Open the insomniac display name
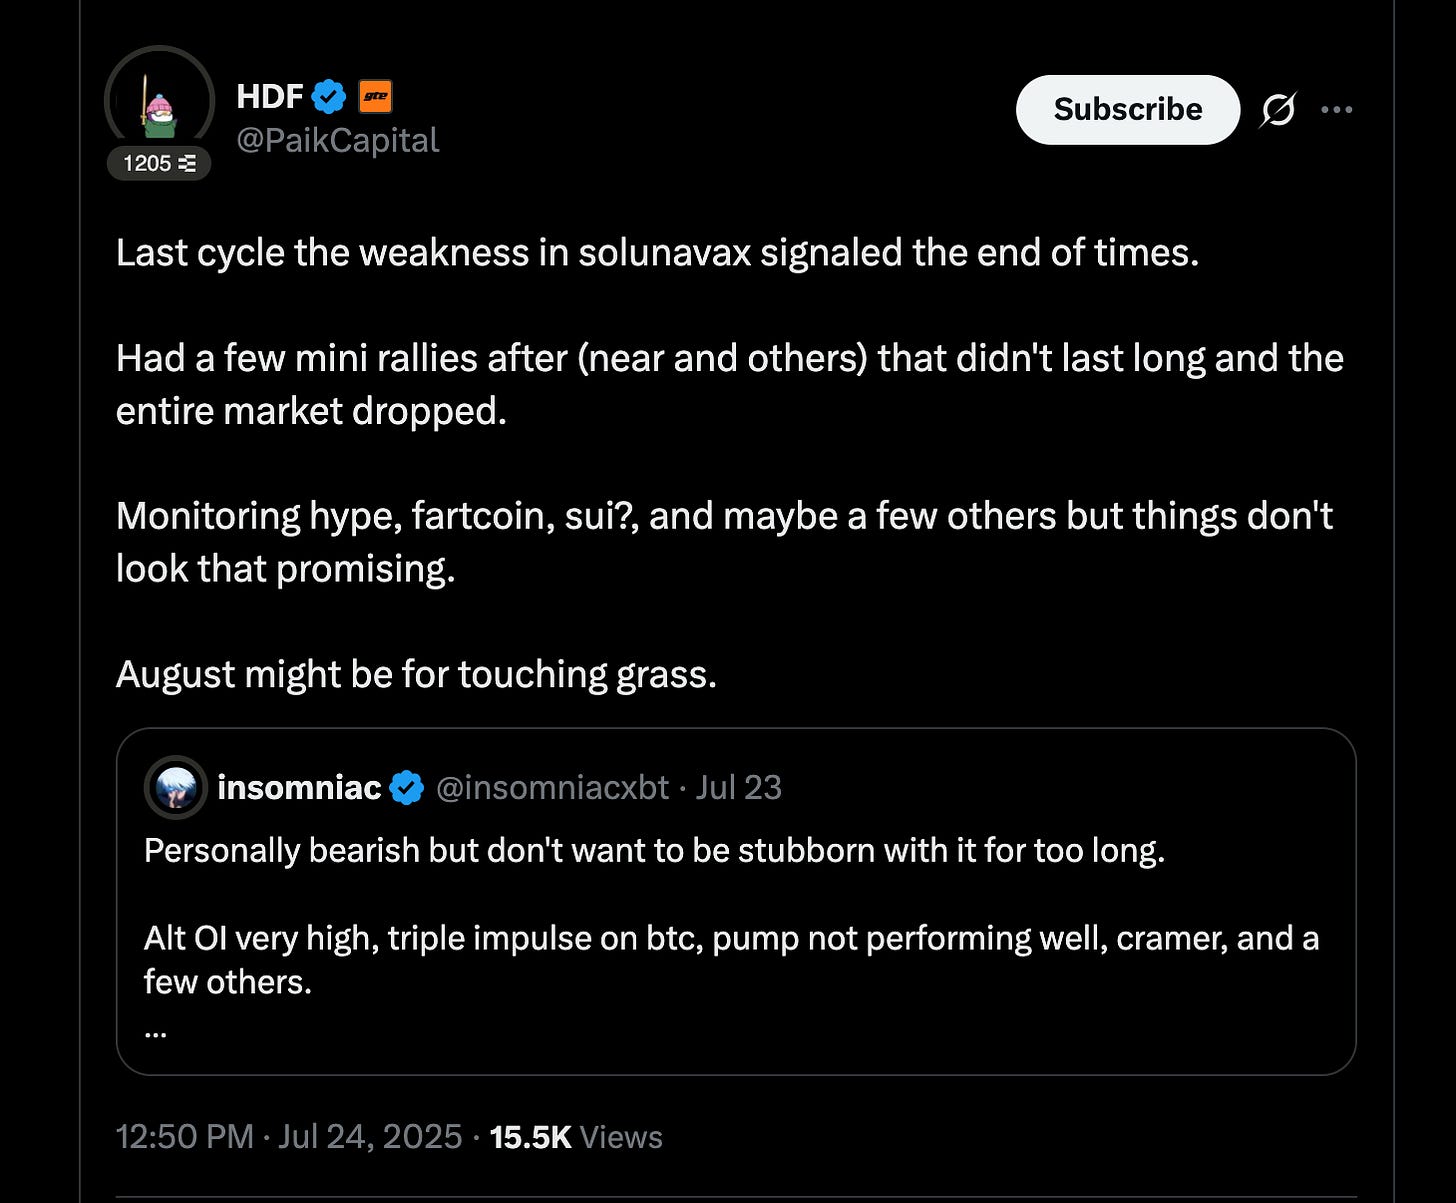 point(299,788)
